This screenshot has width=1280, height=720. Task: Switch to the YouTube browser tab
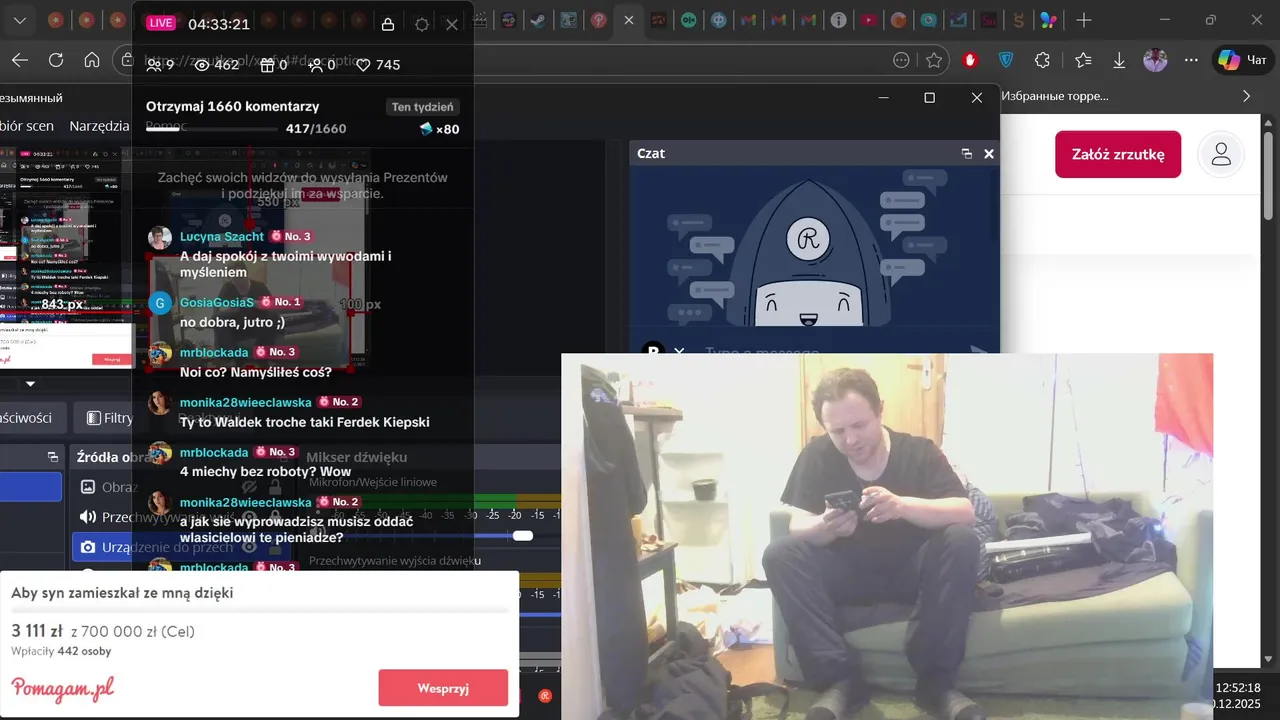point(868,20)
